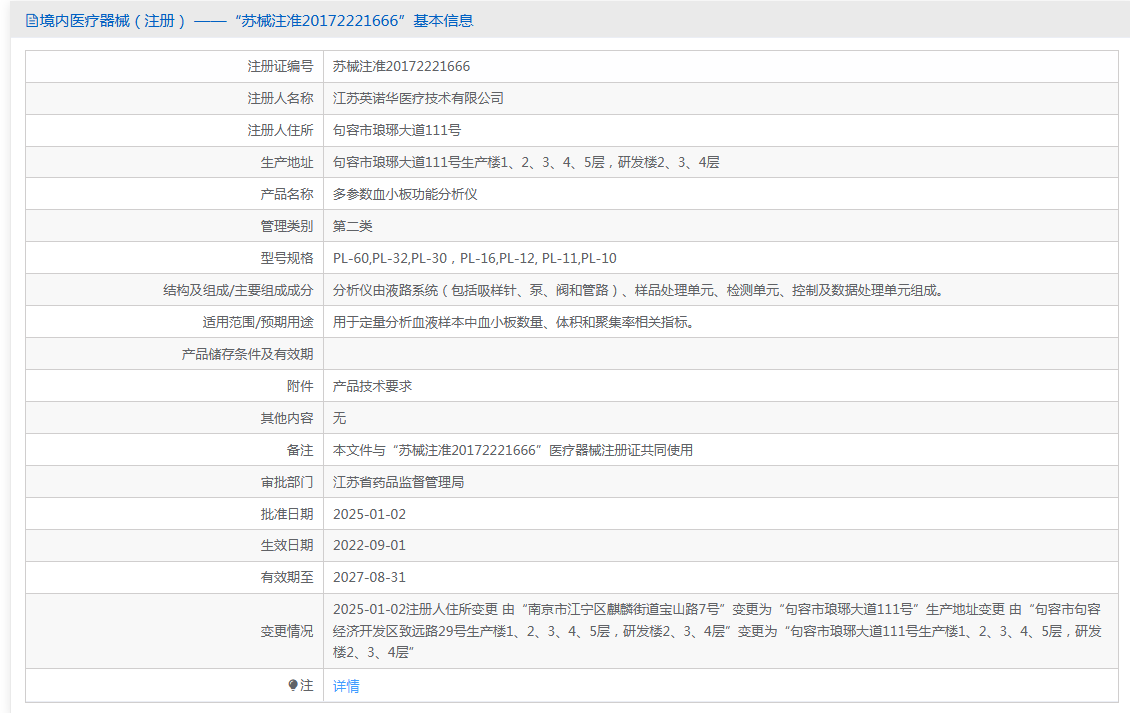Select the model list starting PL-60,PL-32
1130x713 pixels.
(x=475, y=258)
